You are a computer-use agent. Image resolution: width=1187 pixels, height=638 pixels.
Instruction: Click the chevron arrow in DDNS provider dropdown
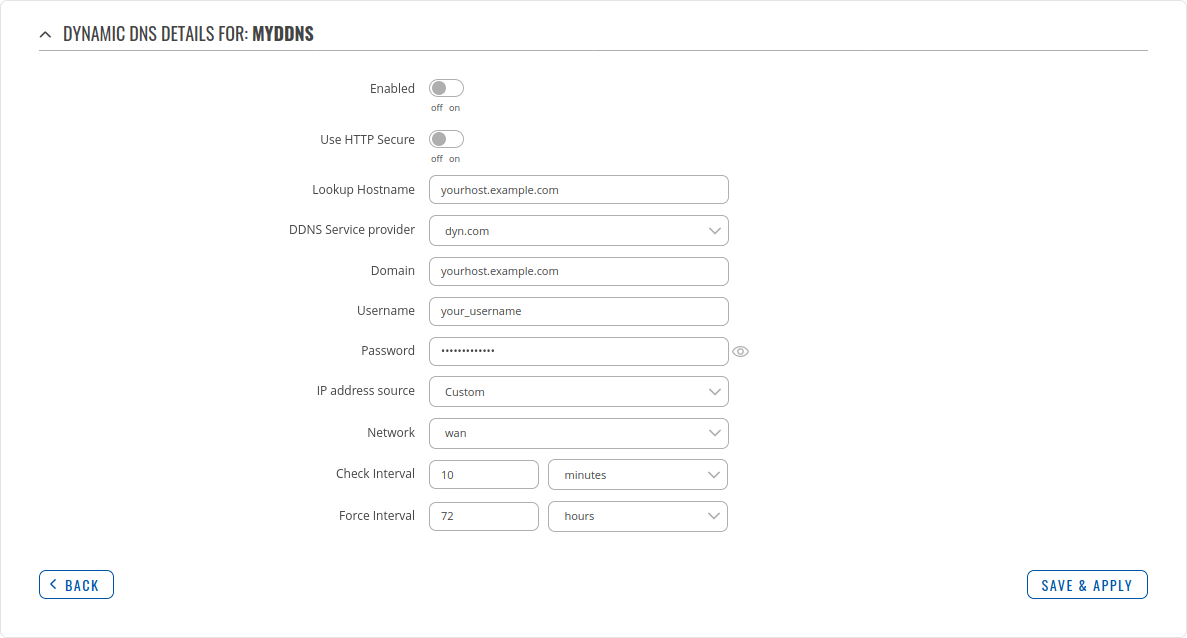(714, 231)
